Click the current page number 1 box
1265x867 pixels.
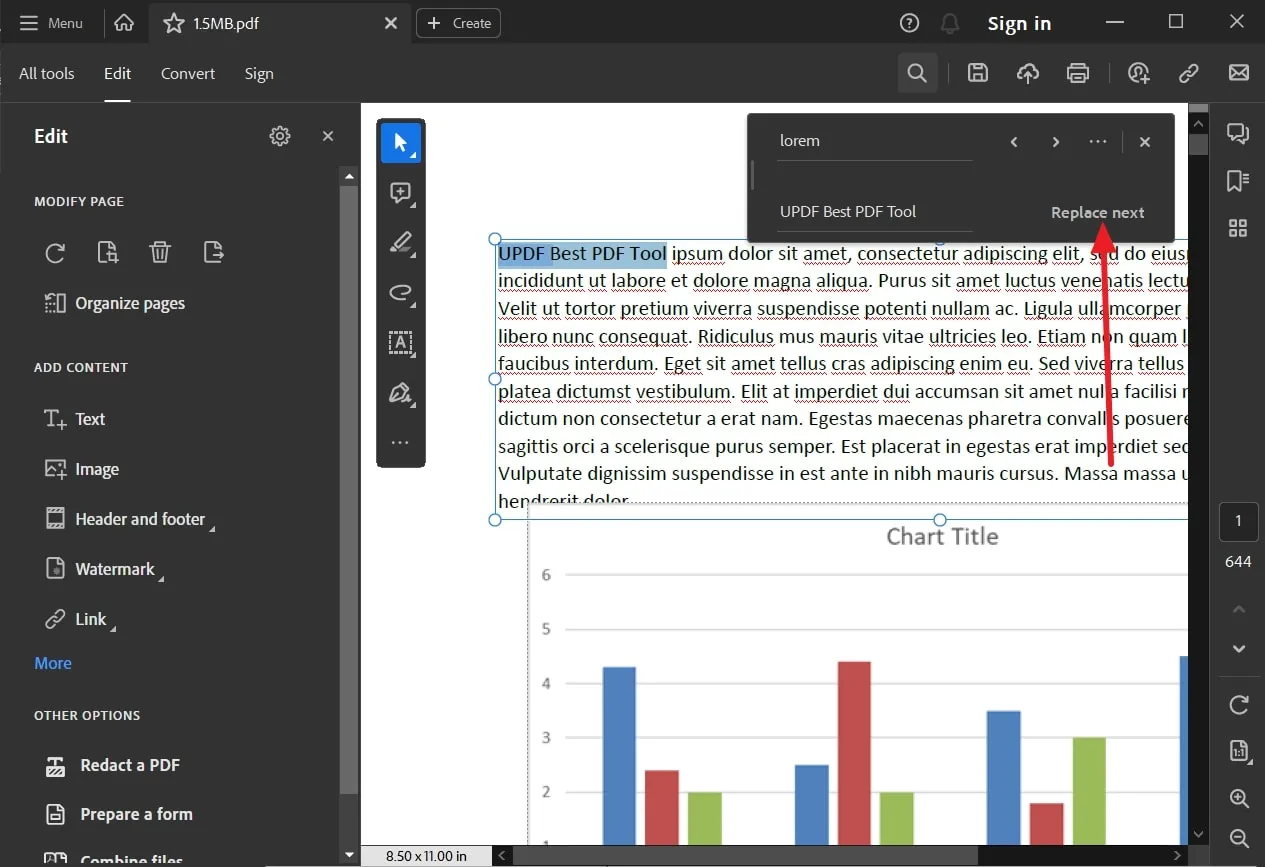click(x=1238, y=521)
